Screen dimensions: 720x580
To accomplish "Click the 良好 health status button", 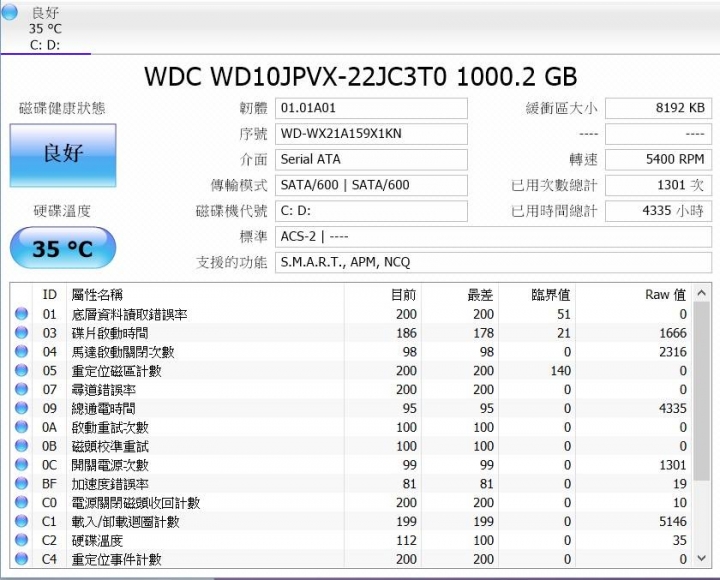I will (63, 155).
